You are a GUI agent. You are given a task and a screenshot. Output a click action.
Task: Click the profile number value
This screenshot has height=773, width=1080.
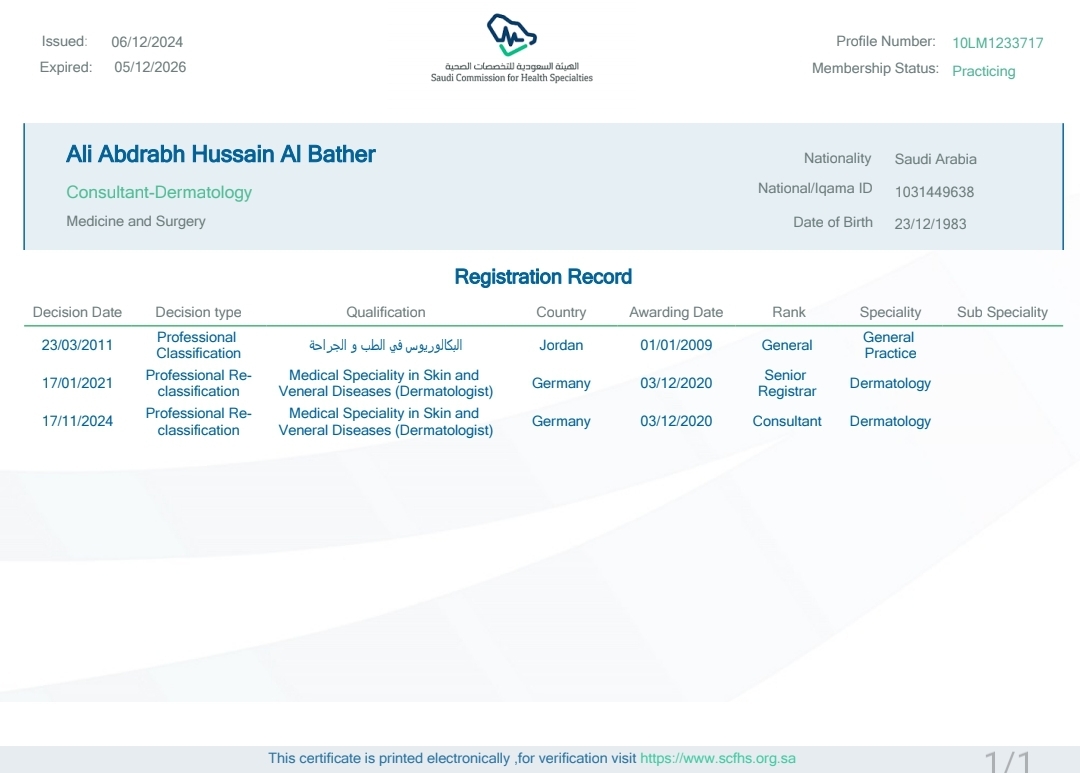[x=997, y=43]
